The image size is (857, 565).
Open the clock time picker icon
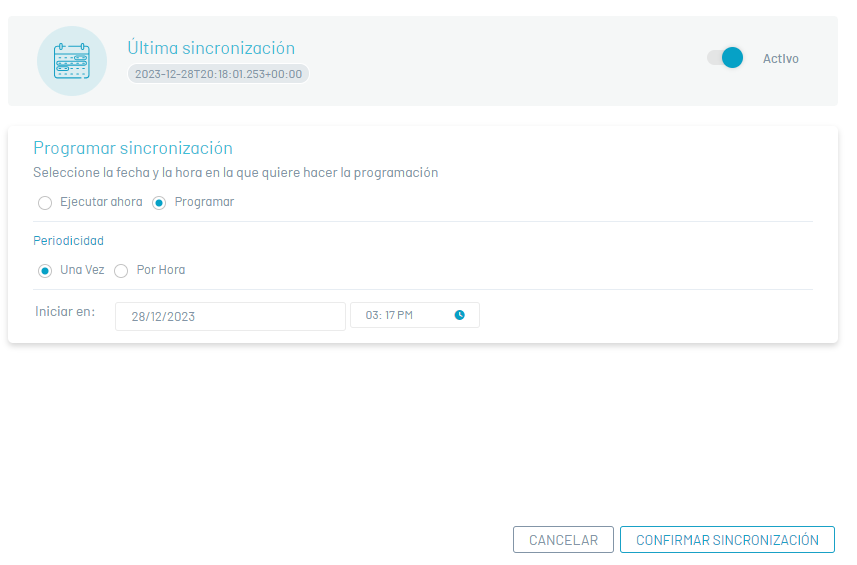point(460,315)
